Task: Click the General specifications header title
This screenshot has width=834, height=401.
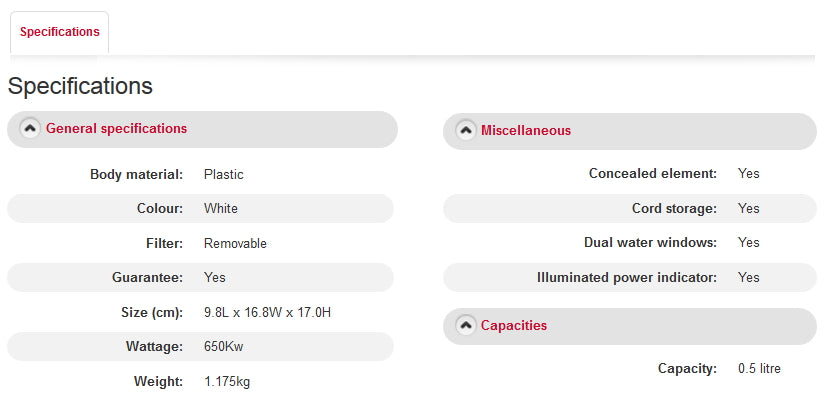Action: pyautogui.click(x=116, y=129)
